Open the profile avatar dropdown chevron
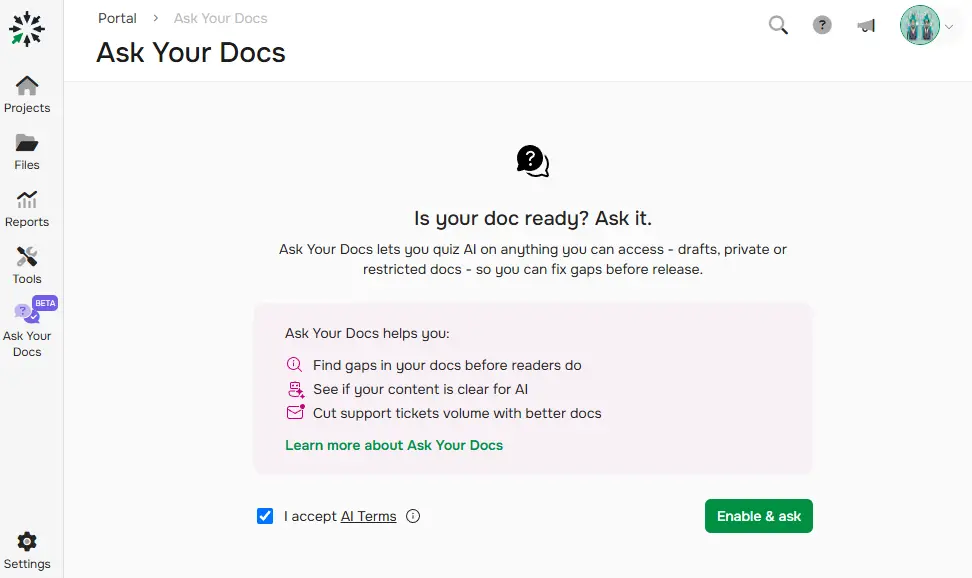 pos(948,25)
